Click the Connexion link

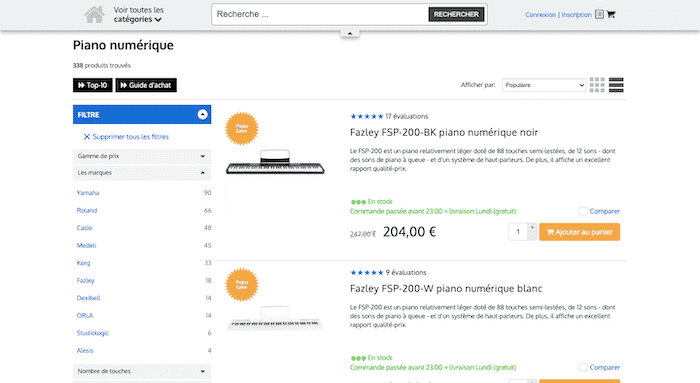[x=541, y=15]
